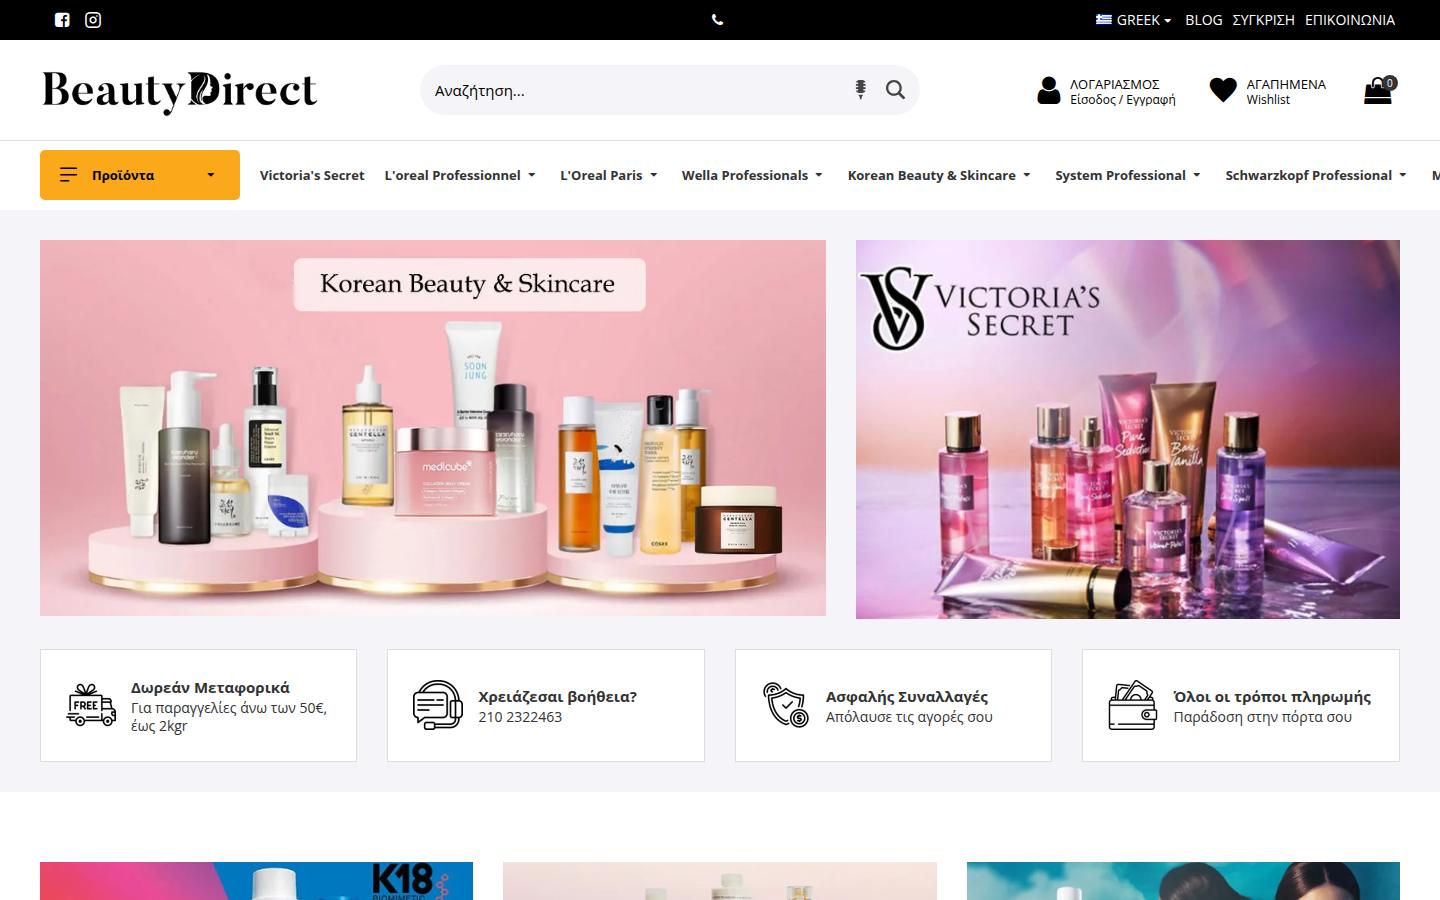1440x900 pixels.
Task: Activate voice search microphone icon
Action: coord(860,90)
